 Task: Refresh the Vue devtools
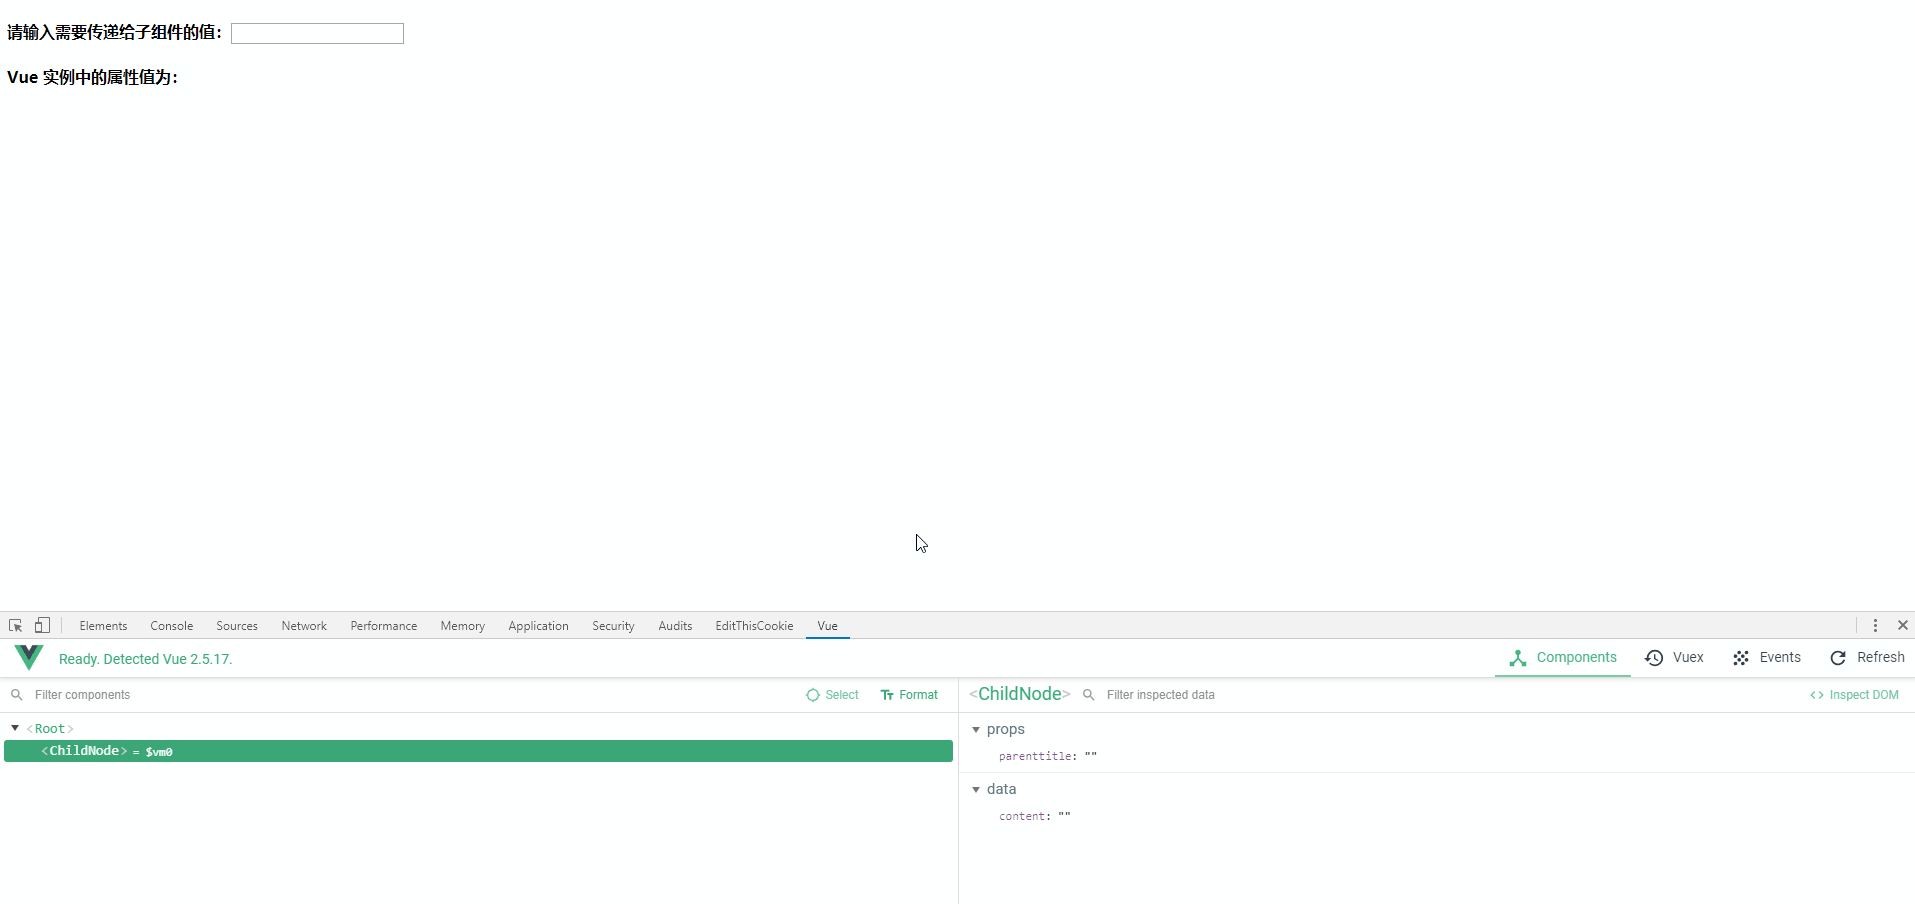click(1867, 657)
